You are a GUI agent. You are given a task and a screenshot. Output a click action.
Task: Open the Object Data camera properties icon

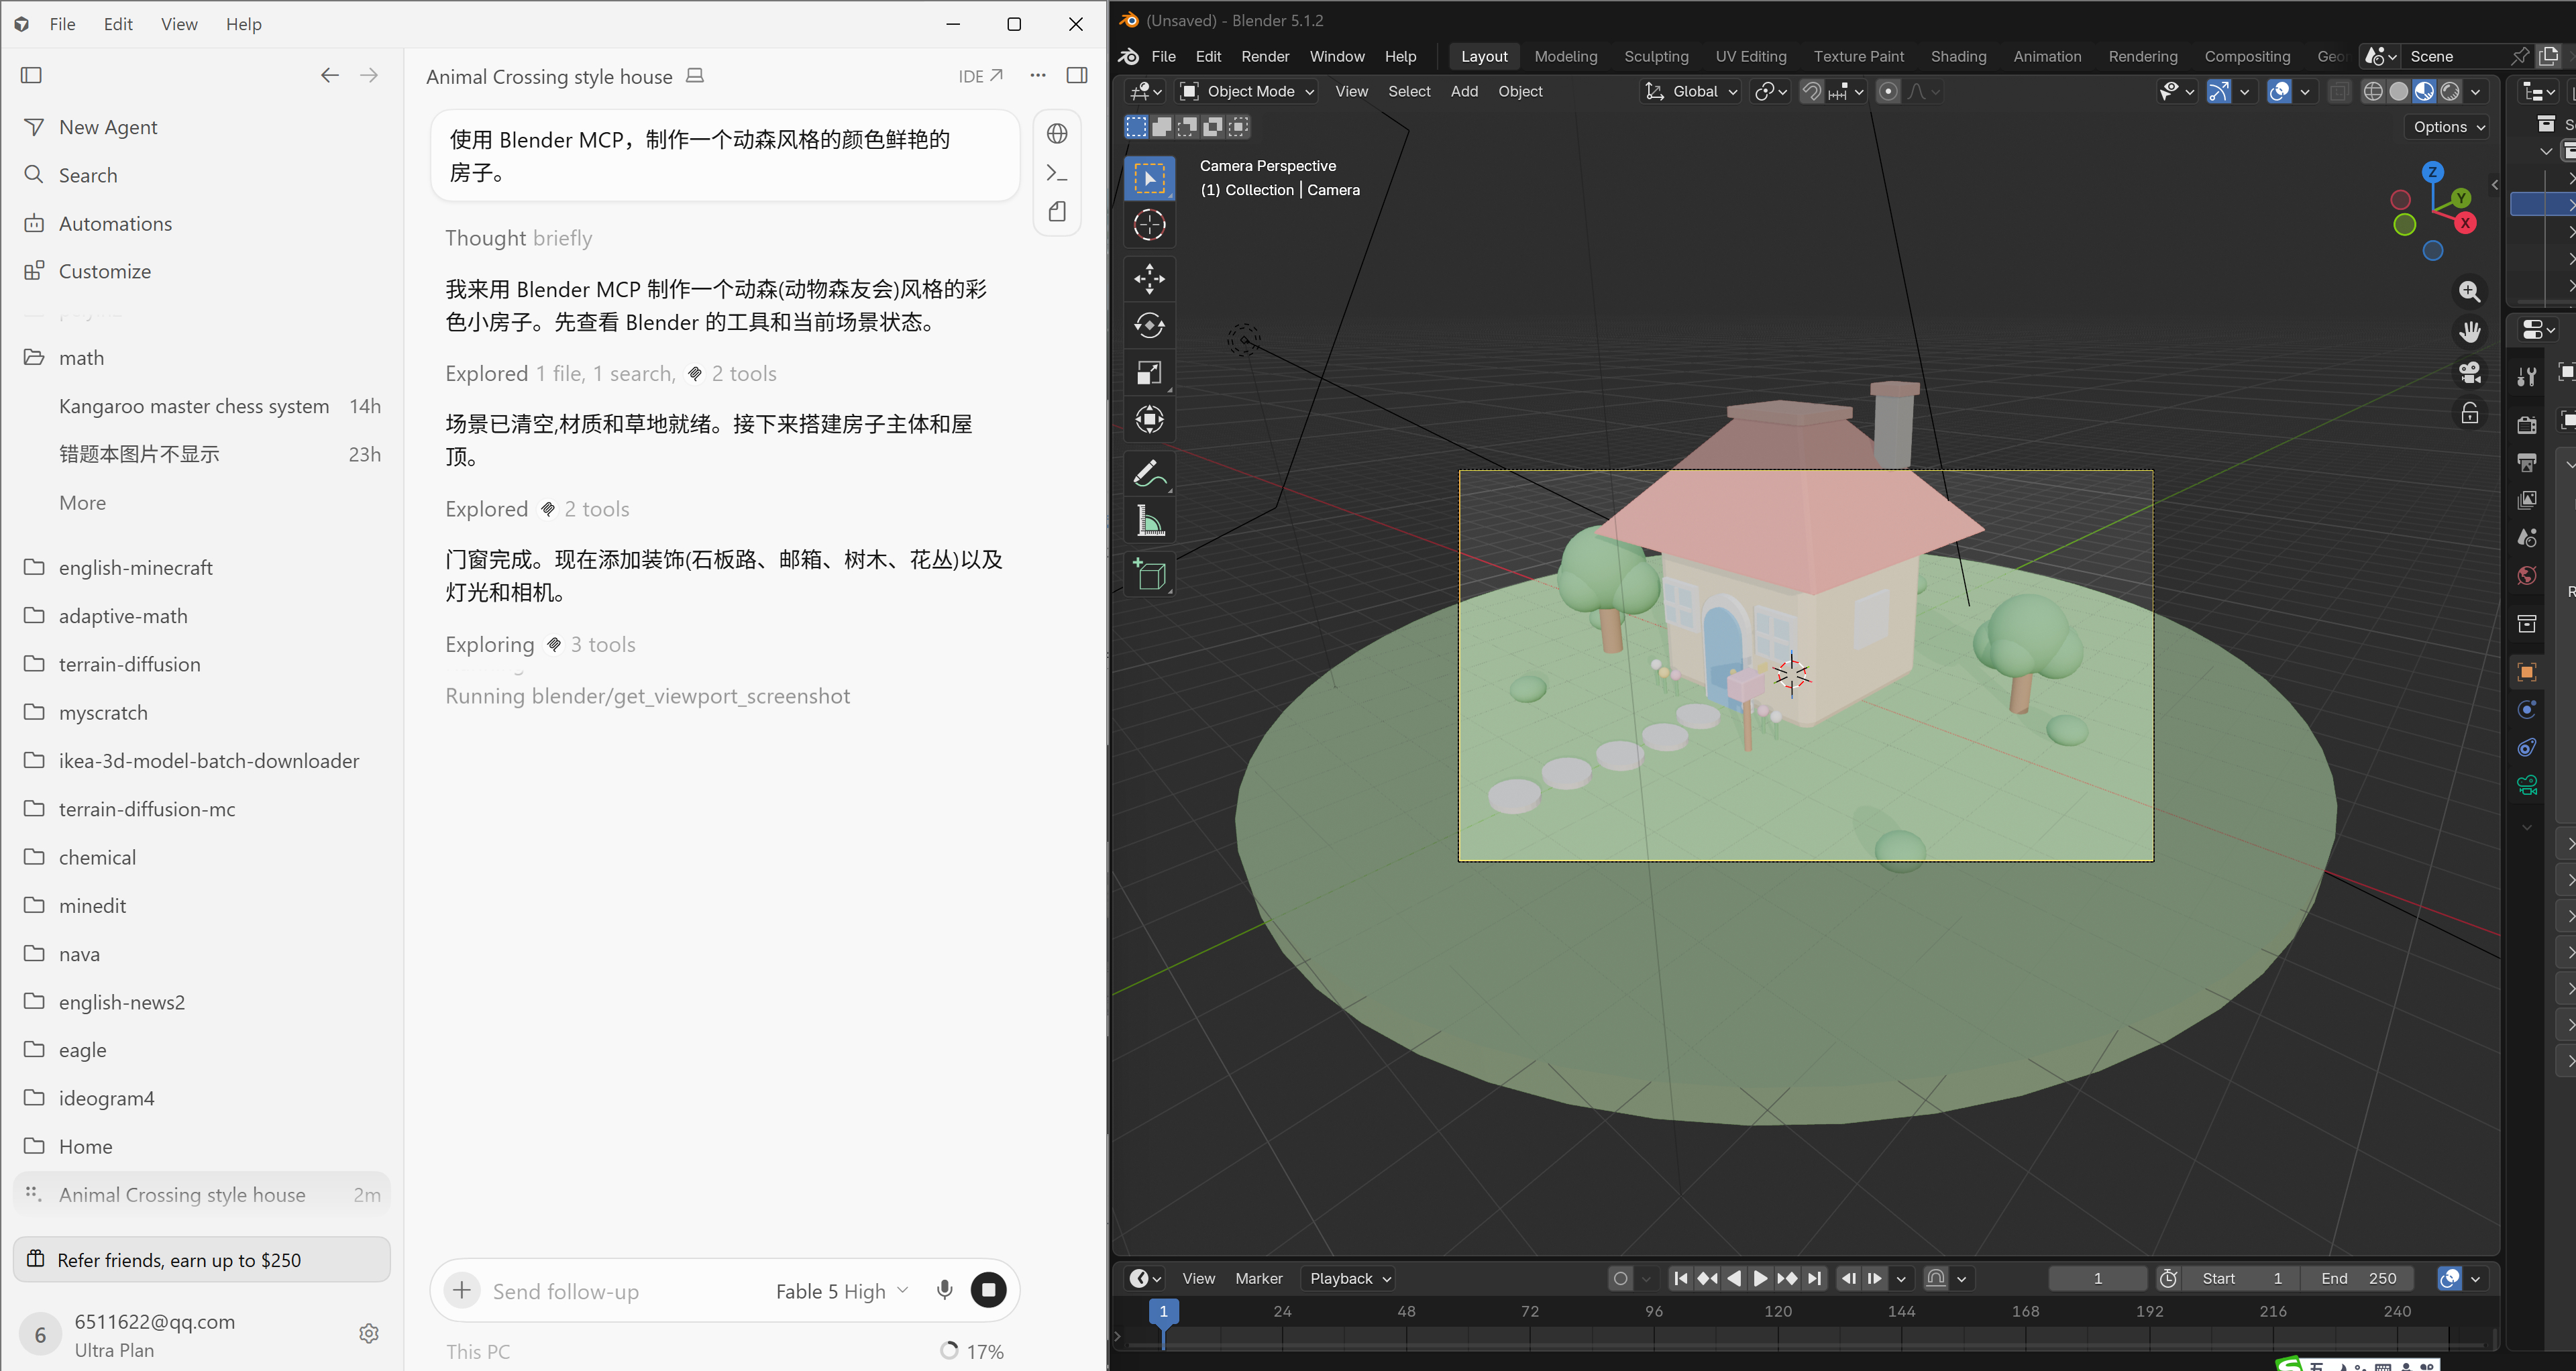pos(2527,785)
